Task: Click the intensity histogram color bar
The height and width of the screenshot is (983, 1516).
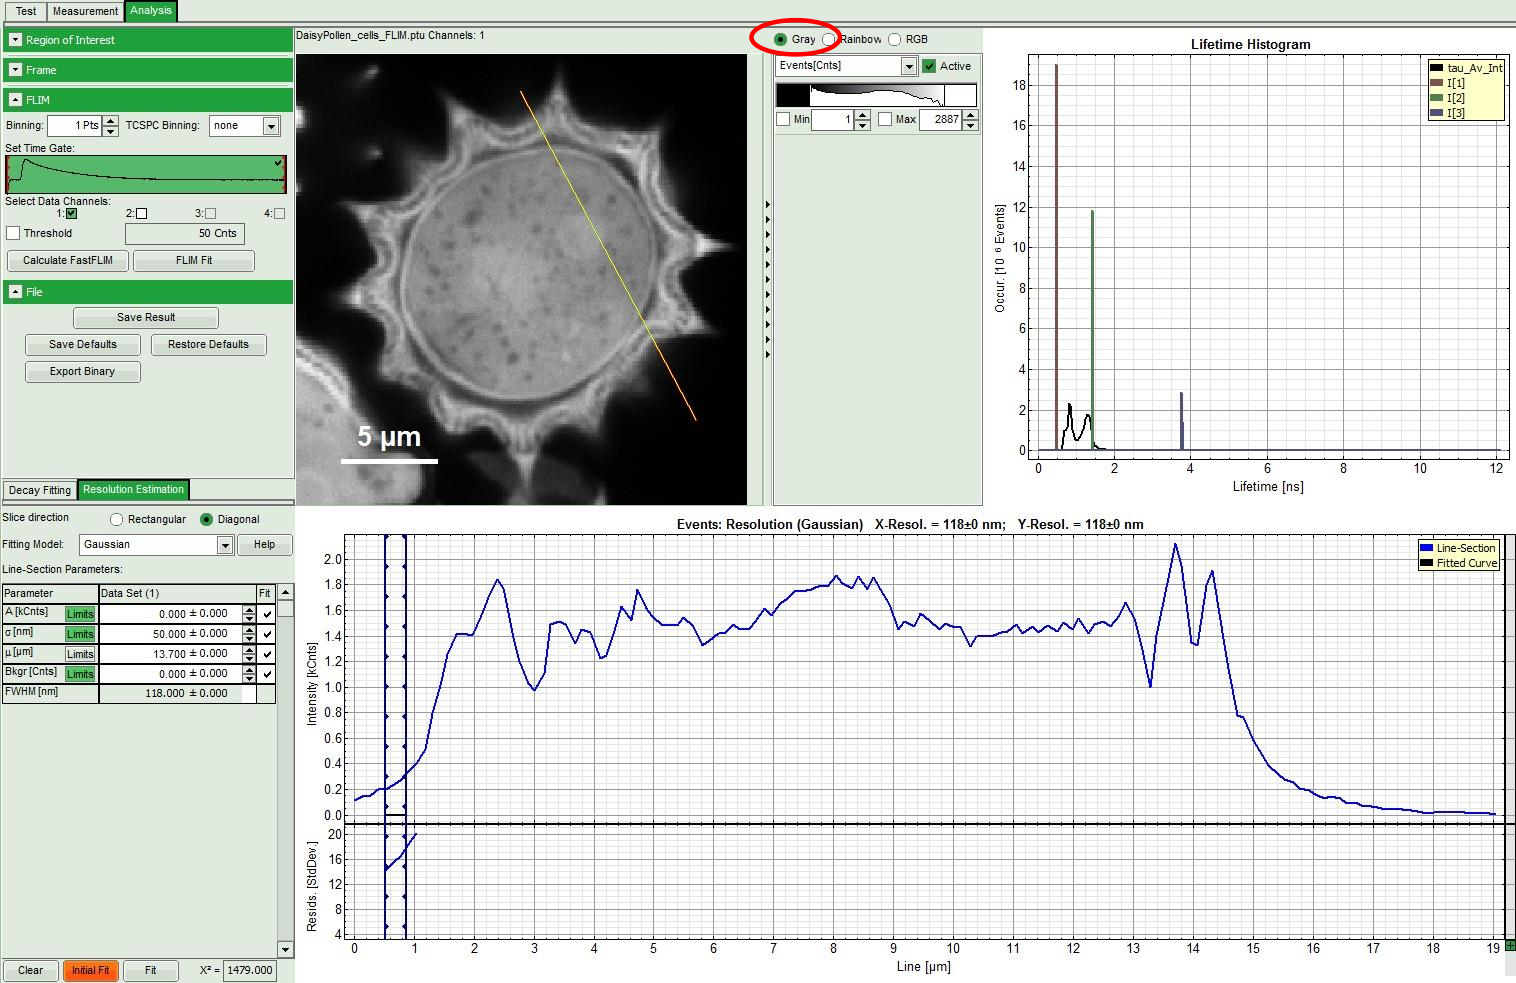Action: coord(876,95)
